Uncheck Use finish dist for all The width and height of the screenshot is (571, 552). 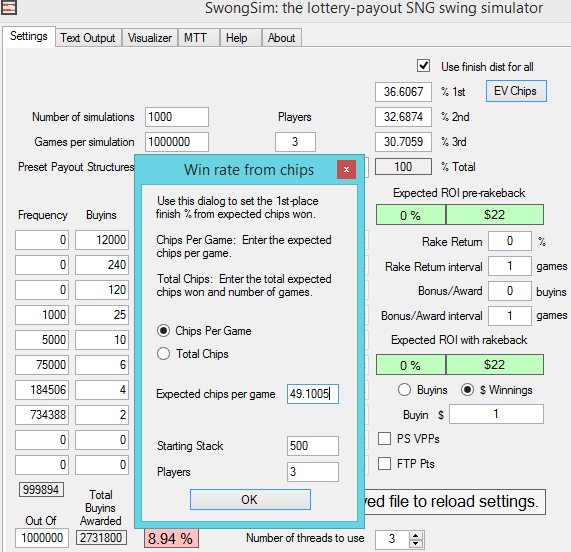pyautogui.click(x=424, y=66)
